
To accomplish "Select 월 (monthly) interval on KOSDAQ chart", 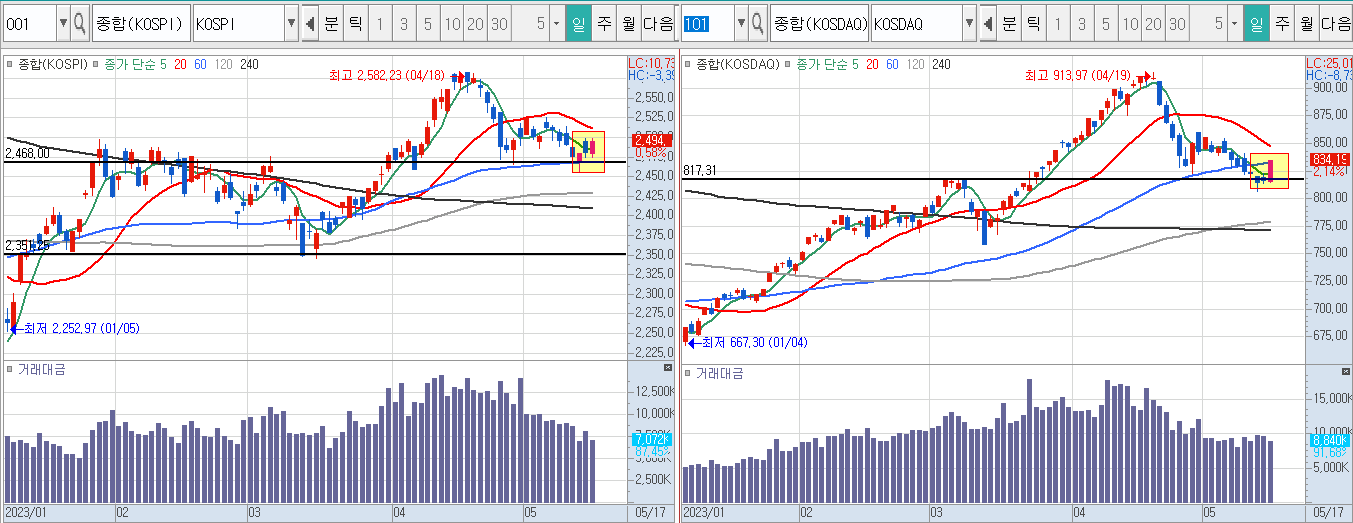I will (x=1306, y=22).
